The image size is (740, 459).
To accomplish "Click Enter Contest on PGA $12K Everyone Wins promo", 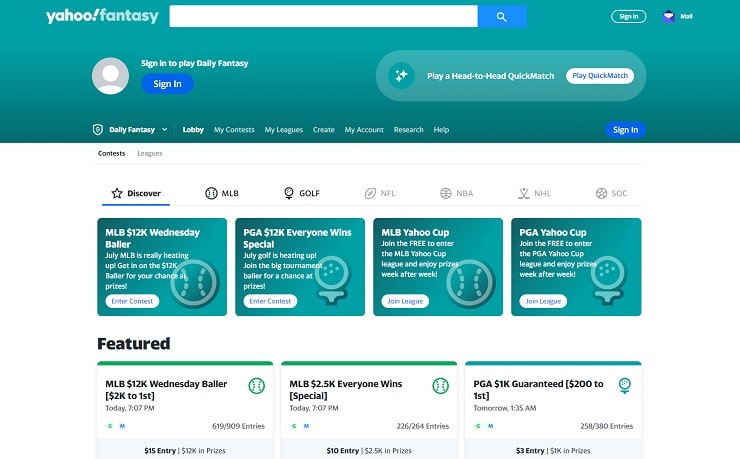I will point(270,301).
